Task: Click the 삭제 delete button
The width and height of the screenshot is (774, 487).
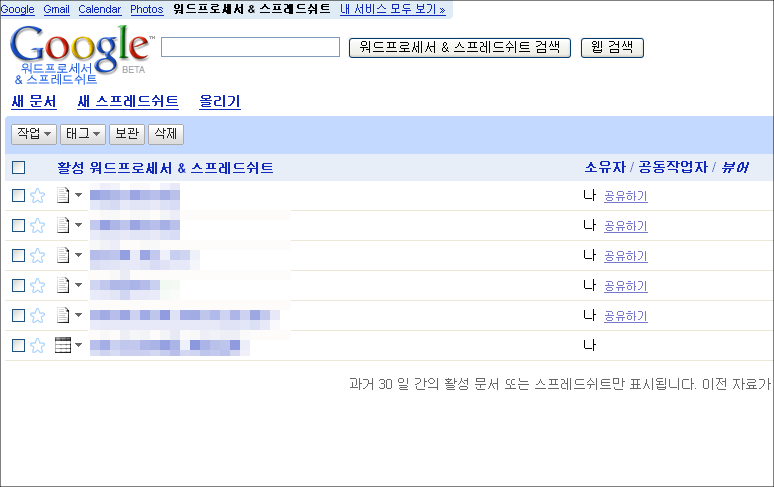Action: pos(166,134)
